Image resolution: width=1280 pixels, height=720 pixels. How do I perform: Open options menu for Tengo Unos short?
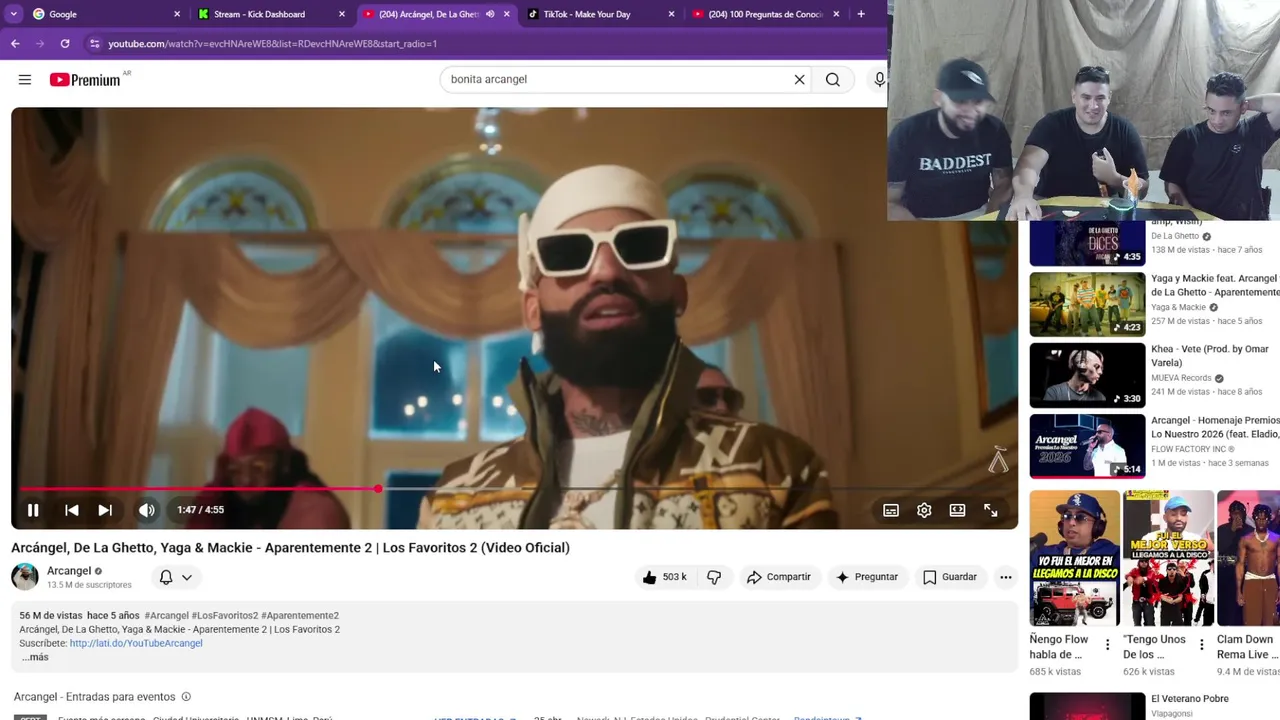pos(1201,645)
